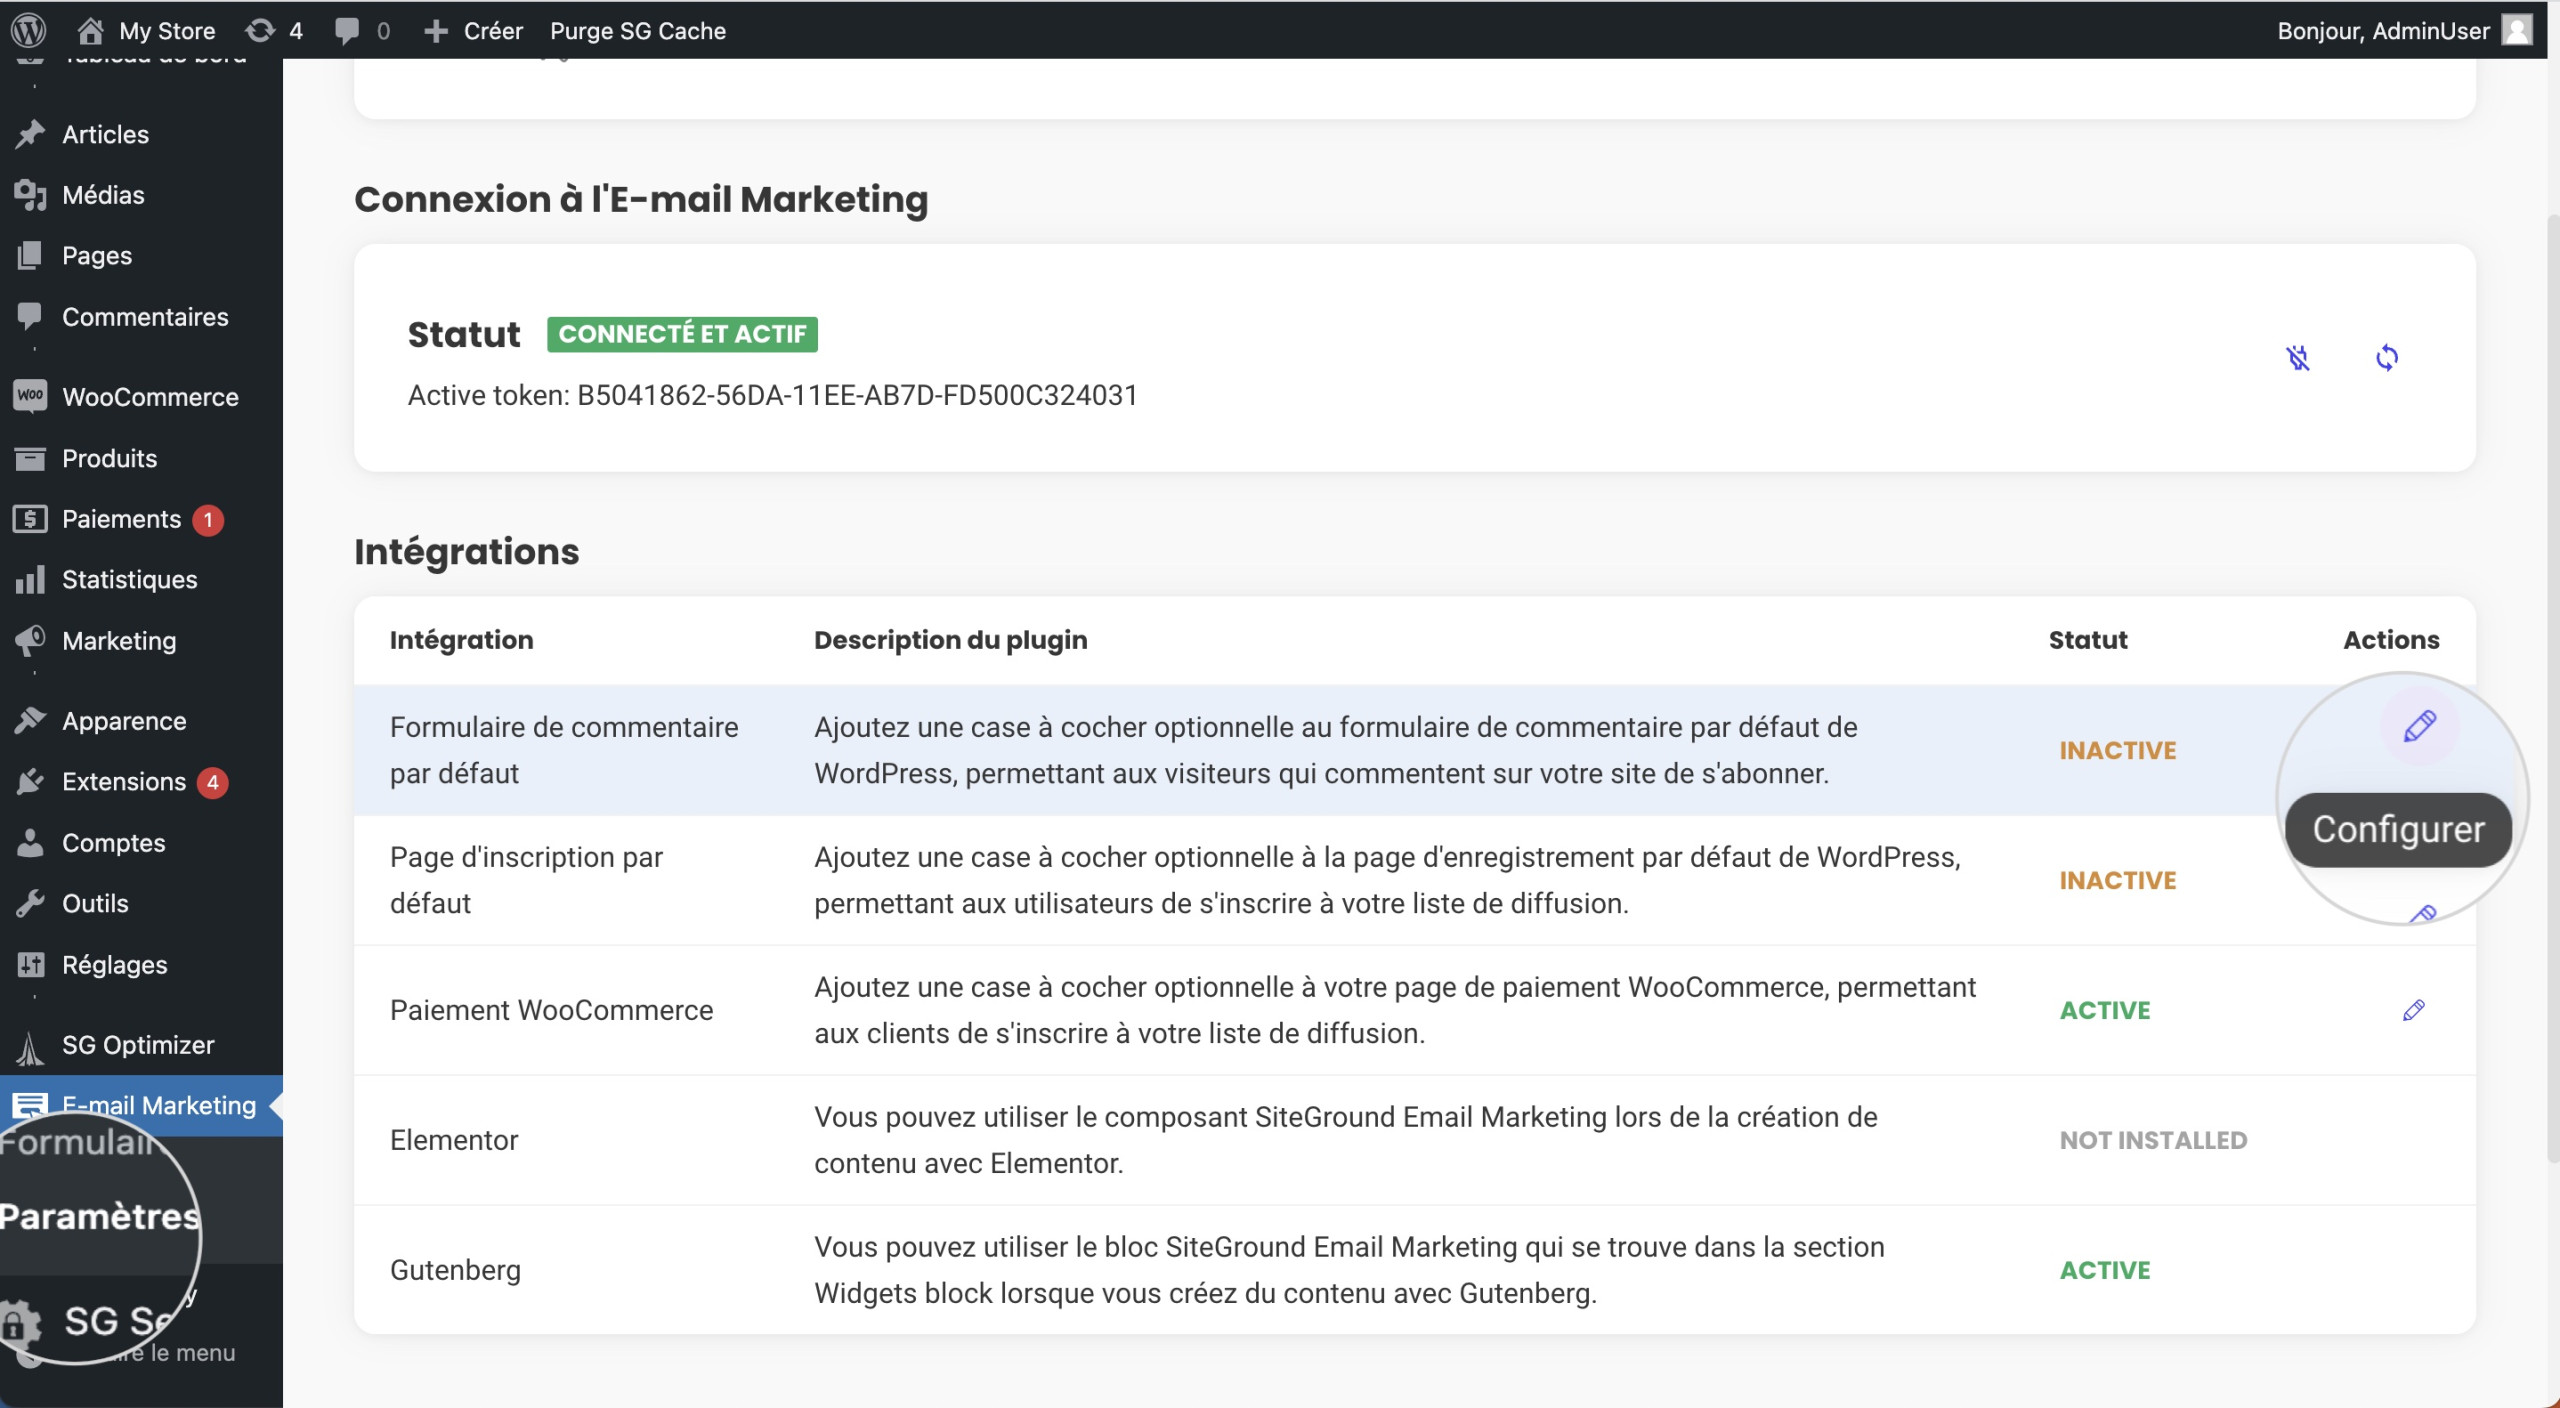Click the Extensions plug icon

30,782
